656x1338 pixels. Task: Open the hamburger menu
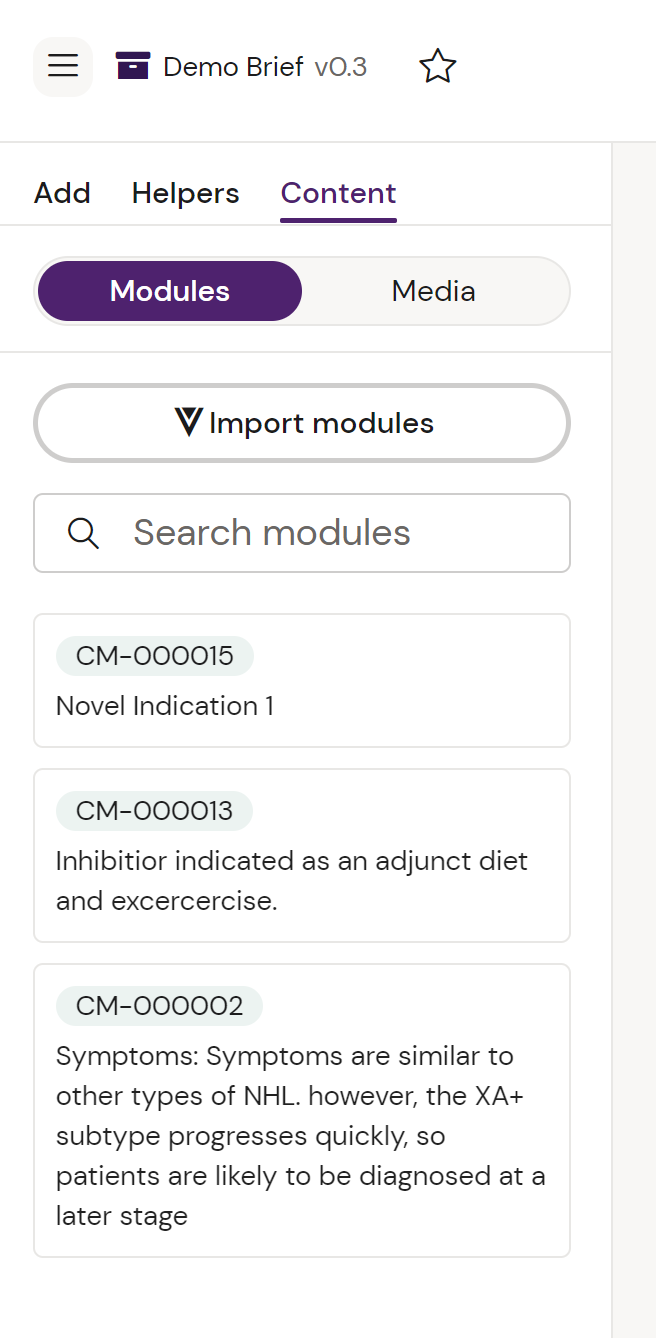click(x=63, y=67)
